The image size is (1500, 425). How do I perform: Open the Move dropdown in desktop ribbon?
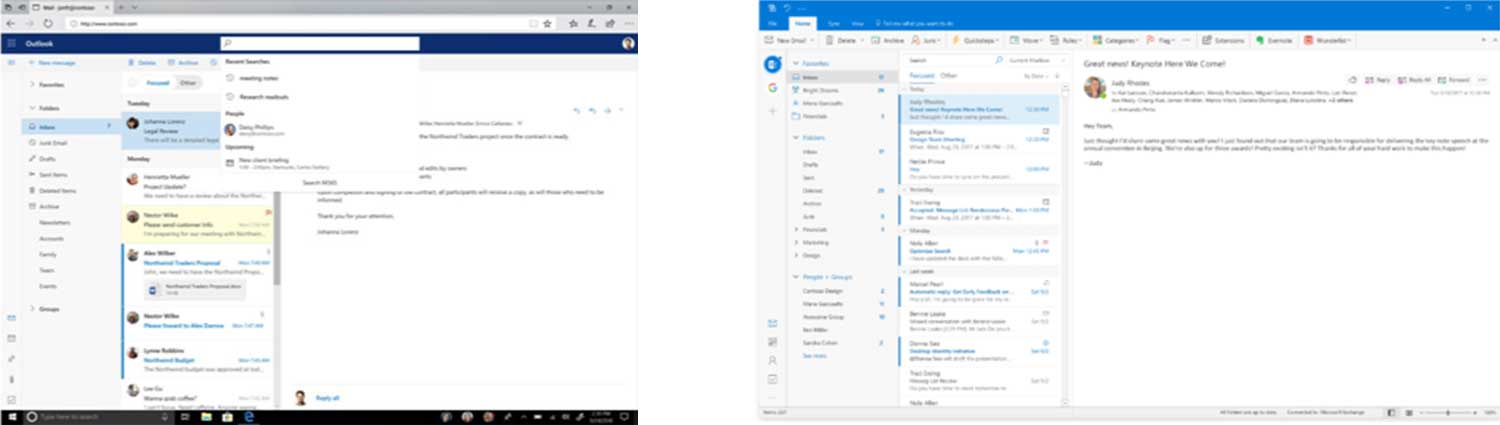pos(1041,40)
